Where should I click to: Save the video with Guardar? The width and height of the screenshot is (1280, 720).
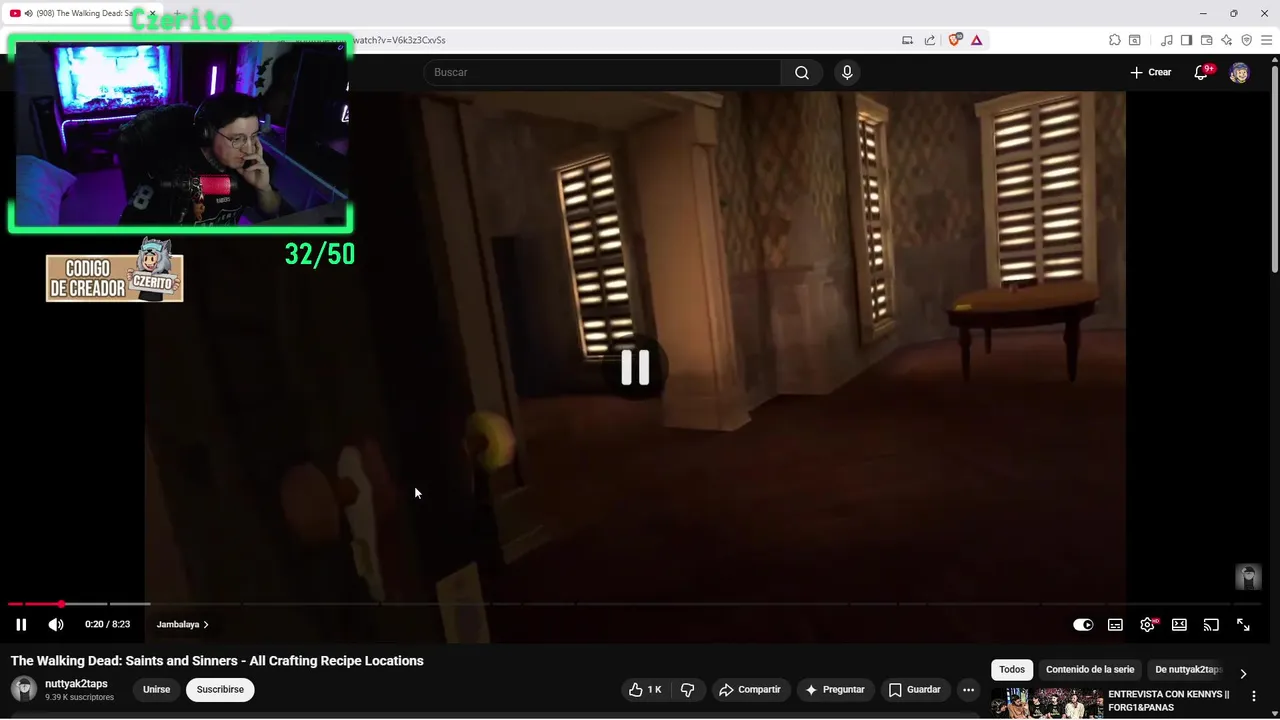(915, 690)
